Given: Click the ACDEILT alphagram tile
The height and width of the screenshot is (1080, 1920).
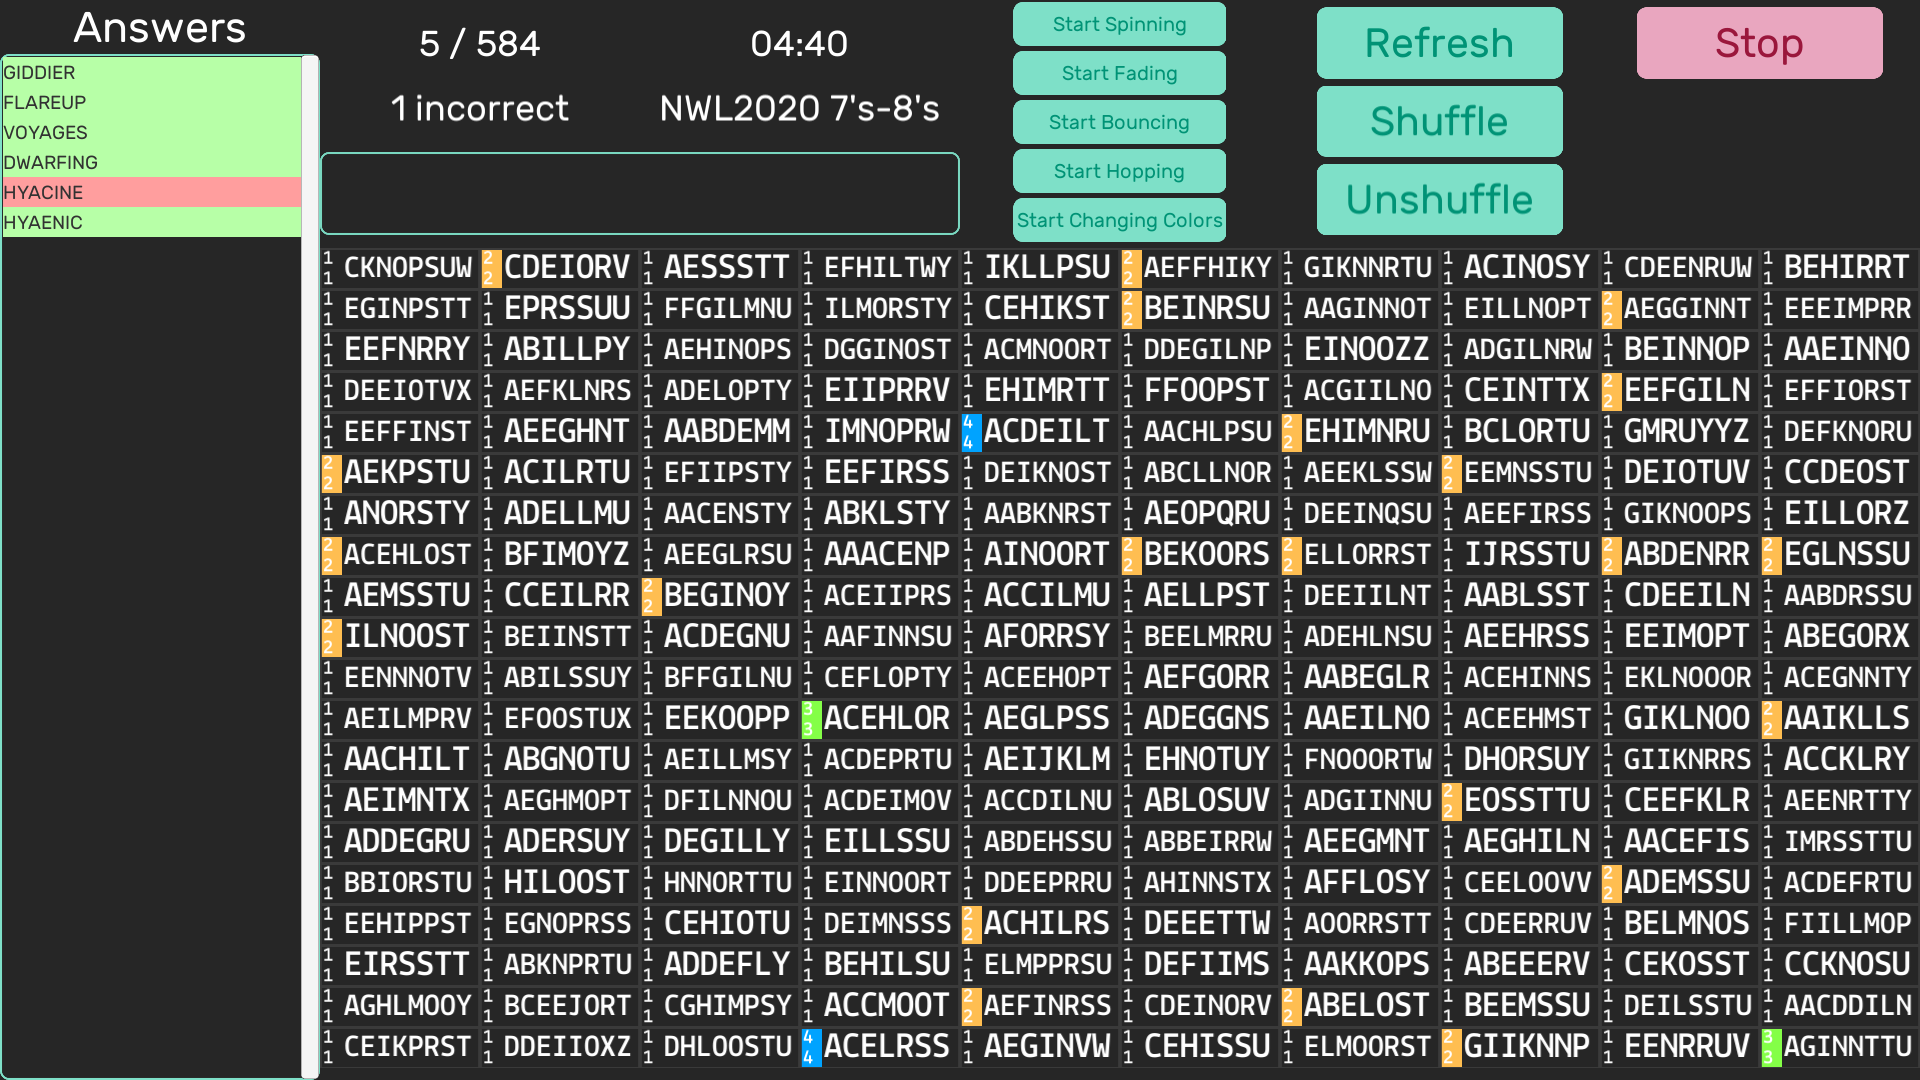Looking at the screenshot, I should [1046, 432].
